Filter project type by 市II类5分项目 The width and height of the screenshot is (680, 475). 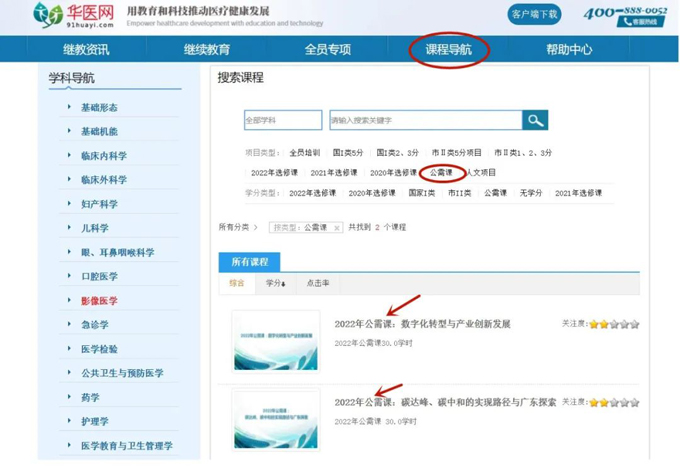[x=457, y=153]
